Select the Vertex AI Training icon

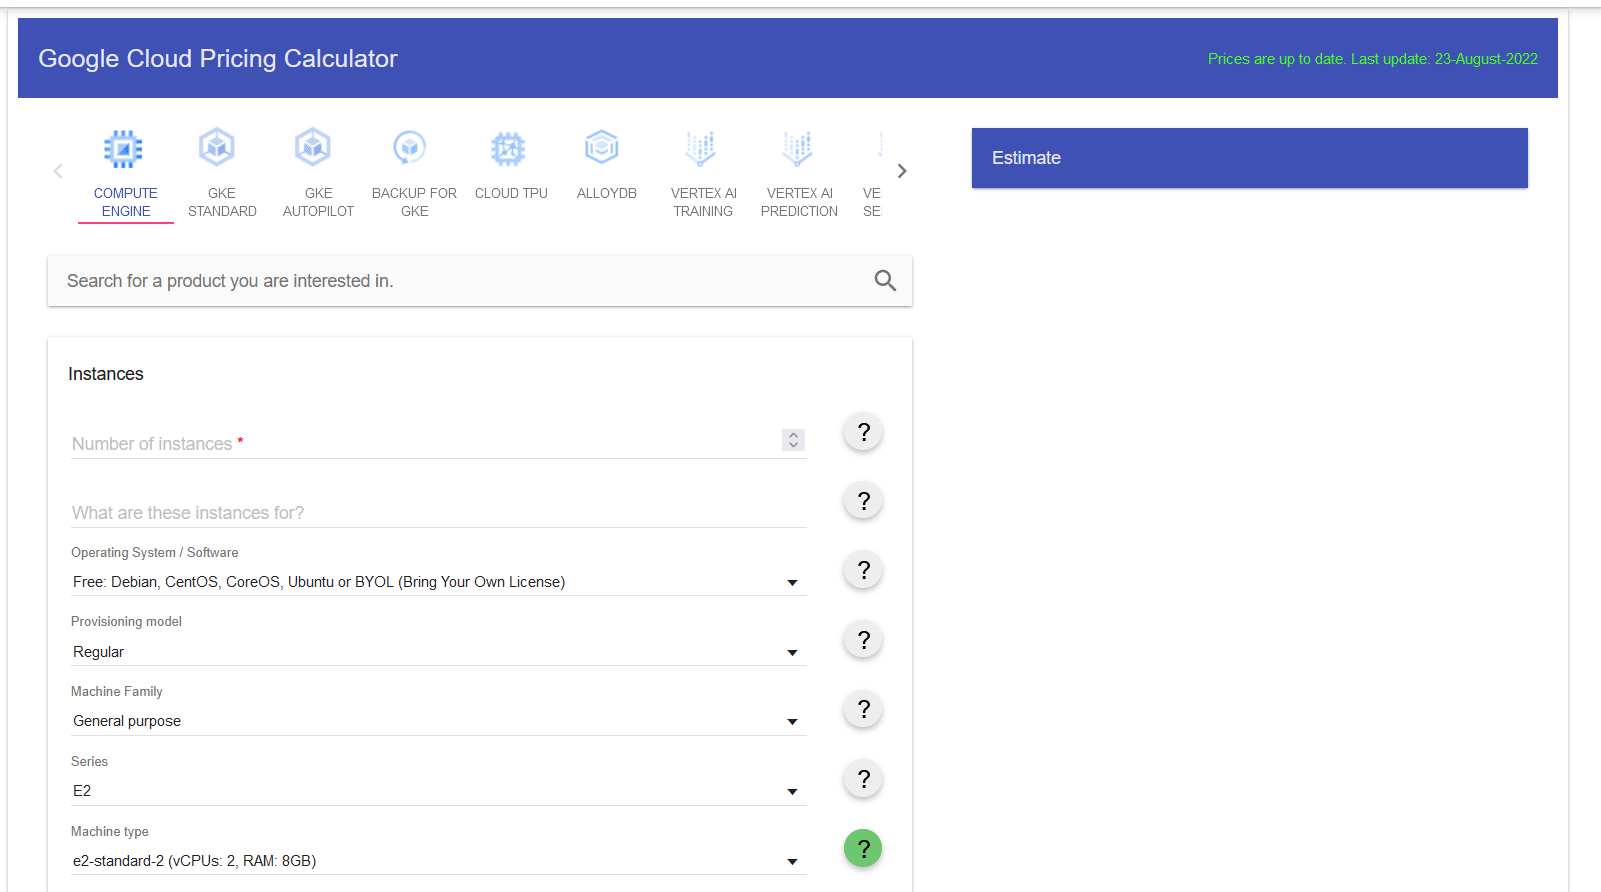[700, 149]
